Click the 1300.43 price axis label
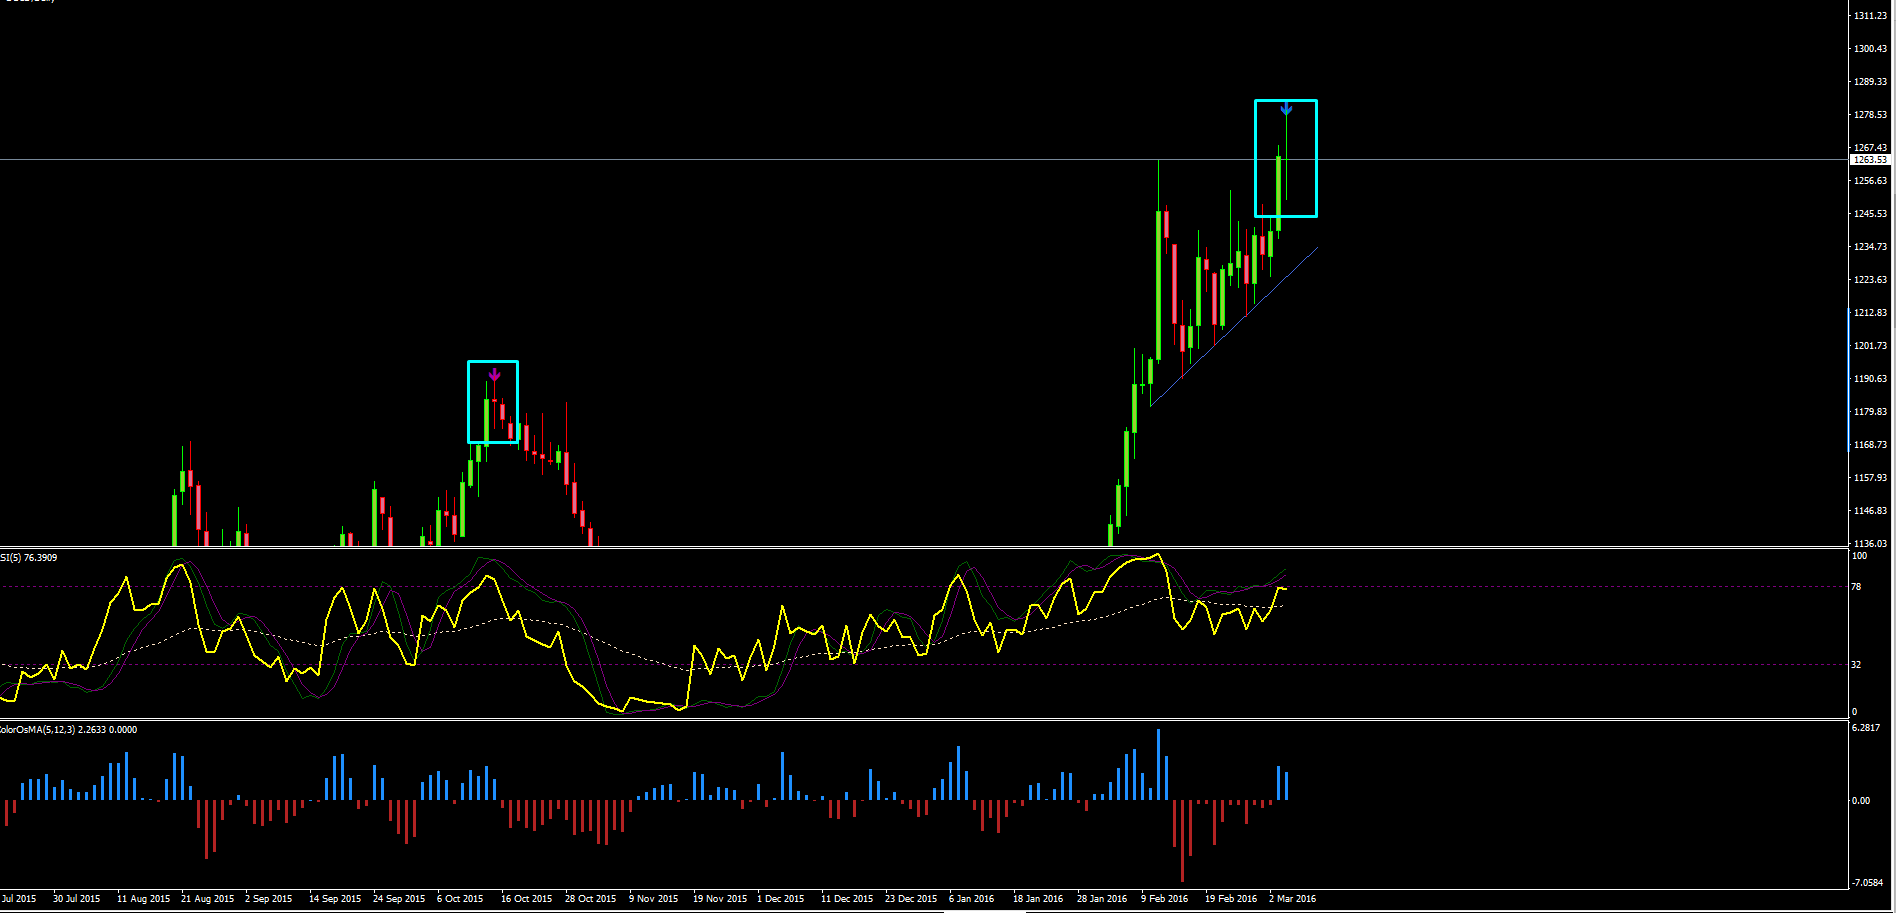 [1870, 49]
